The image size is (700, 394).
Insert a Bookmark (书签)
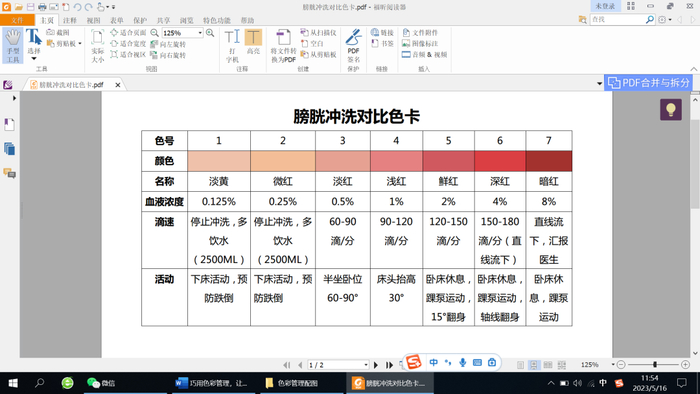[382, 44]
